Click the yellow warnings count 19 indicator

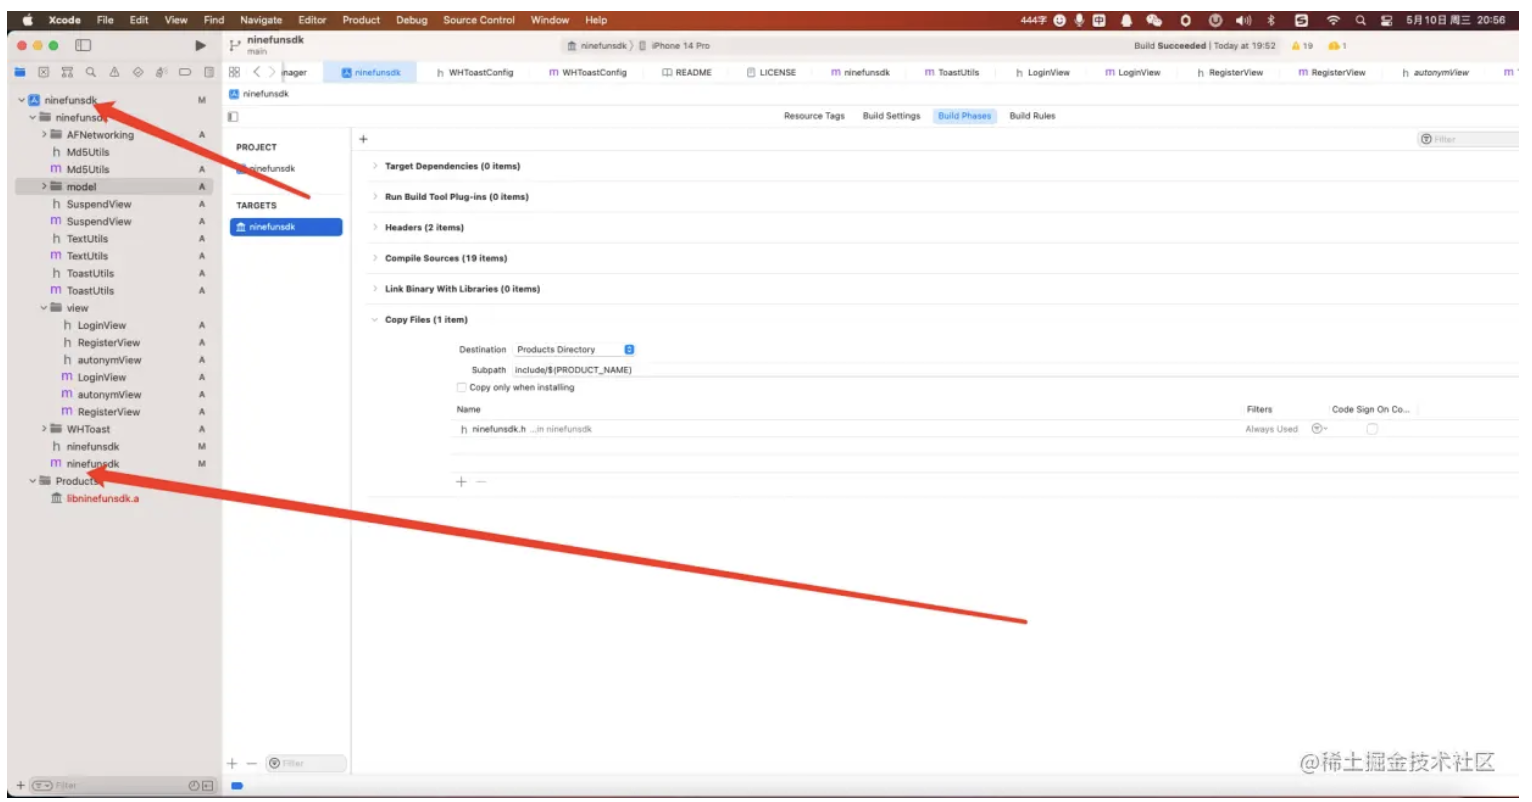[x=1302, y=46]
